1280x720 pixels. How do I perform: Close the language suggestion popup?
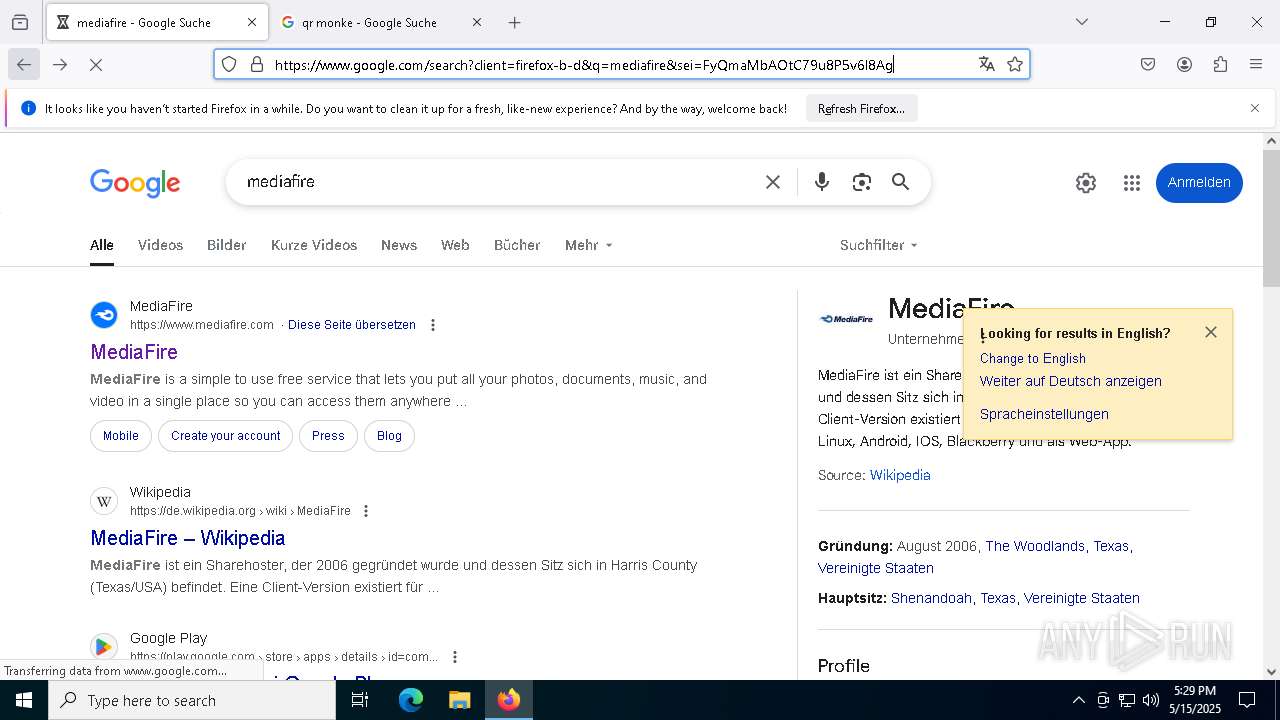(x=1211, y=332)
